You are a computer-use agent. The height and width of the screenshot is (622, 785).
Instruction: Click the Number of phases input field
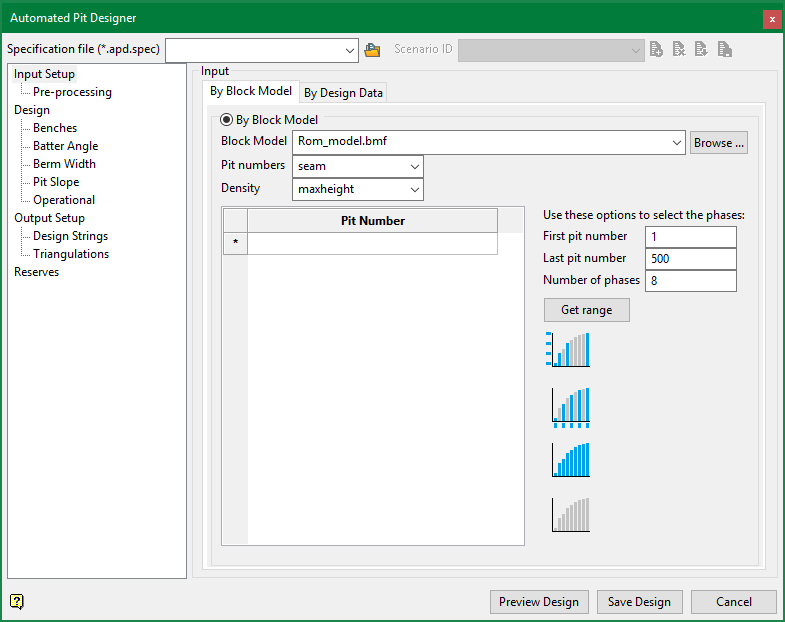click(690, 281)
